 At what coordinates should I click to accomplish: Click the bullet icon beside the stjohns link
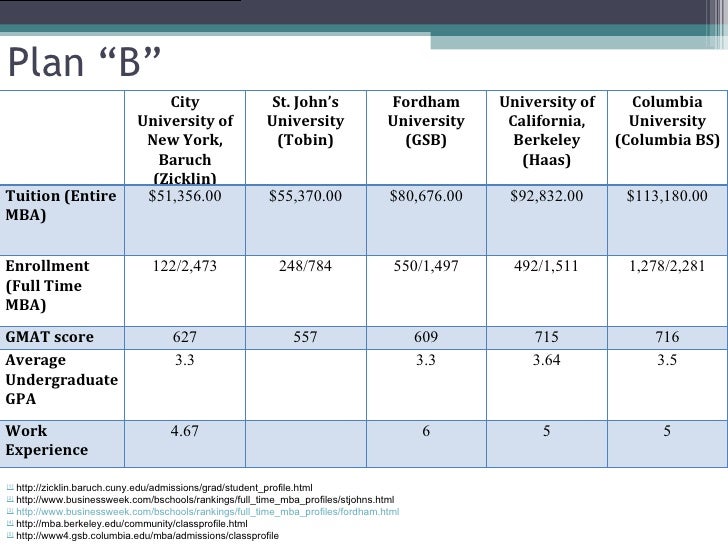click(10, 500)
